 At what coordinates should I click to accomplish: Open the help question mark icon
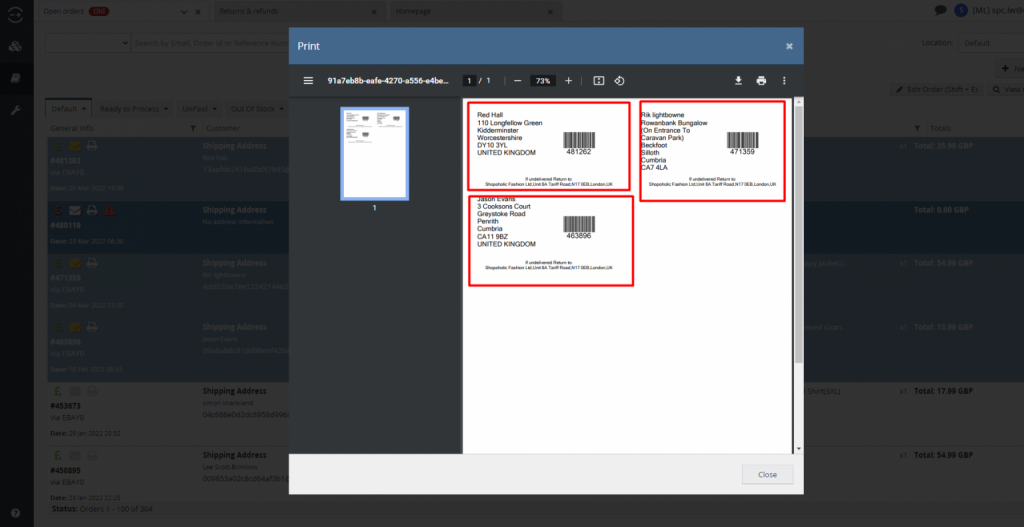click(16, 513)
